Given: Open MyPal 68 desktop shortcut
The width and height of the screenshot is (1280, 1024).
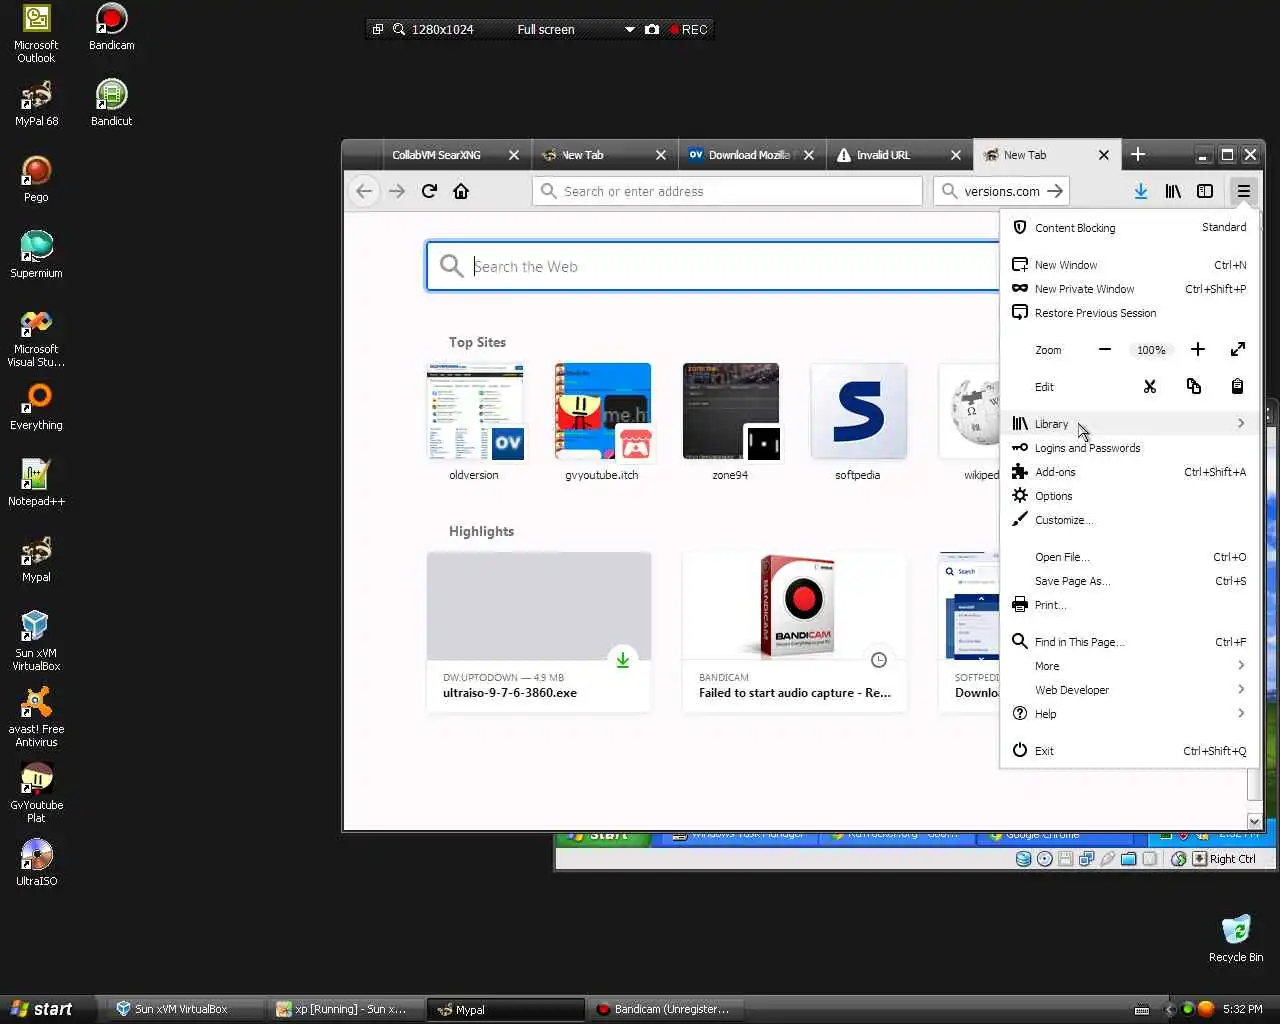Looking at the screenshot, I should click(x=36, y=104).
